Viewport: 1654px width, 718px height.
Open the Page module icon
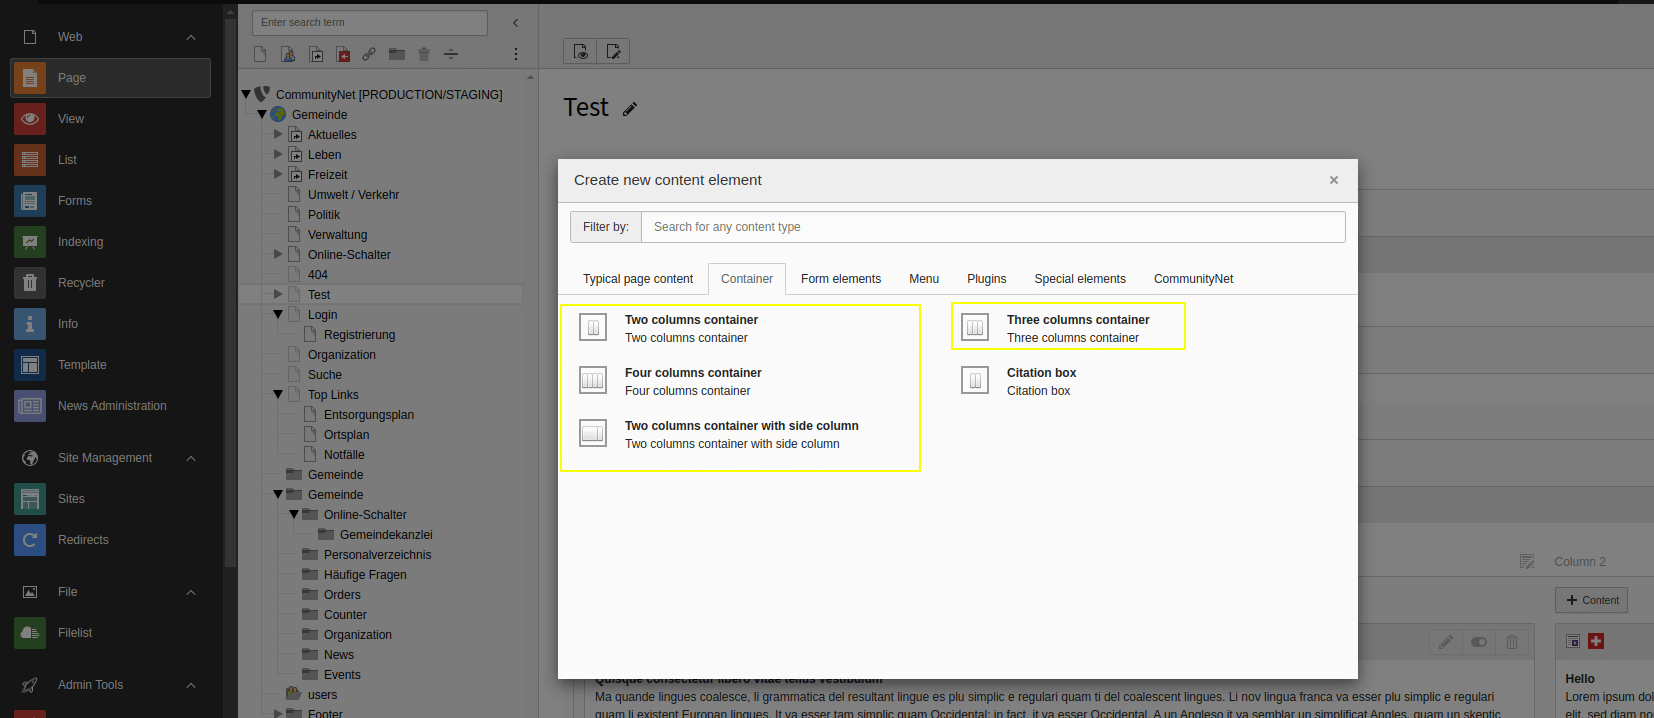click(30, 78)
